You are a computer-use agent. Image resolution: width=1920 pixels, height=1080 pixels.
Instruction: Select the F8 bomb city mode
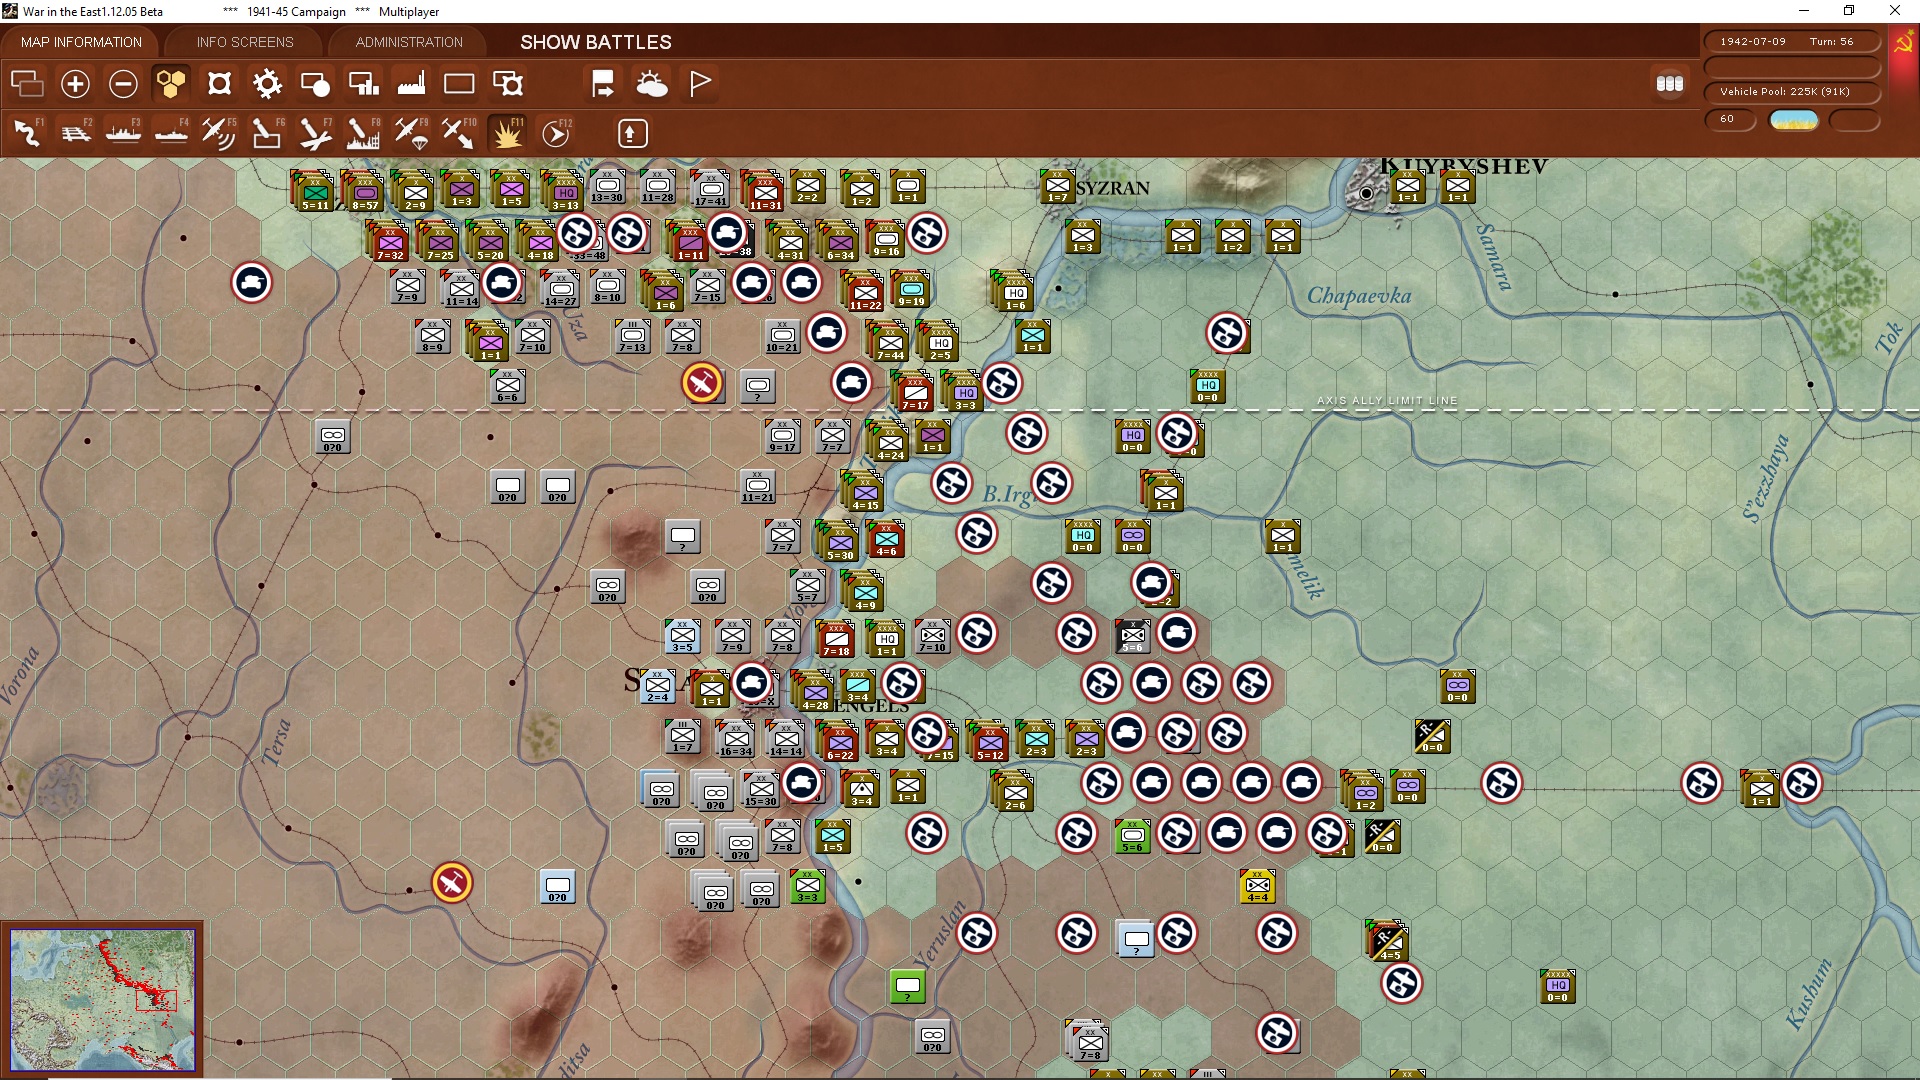tap(363, 133)
